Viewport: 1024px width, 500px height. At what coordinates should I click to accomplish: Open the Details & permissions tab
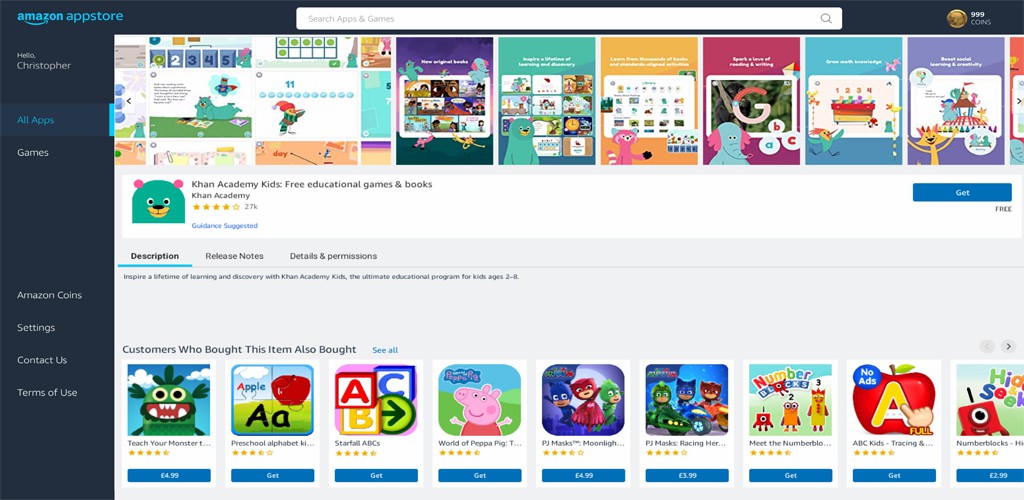click(333, 256)
